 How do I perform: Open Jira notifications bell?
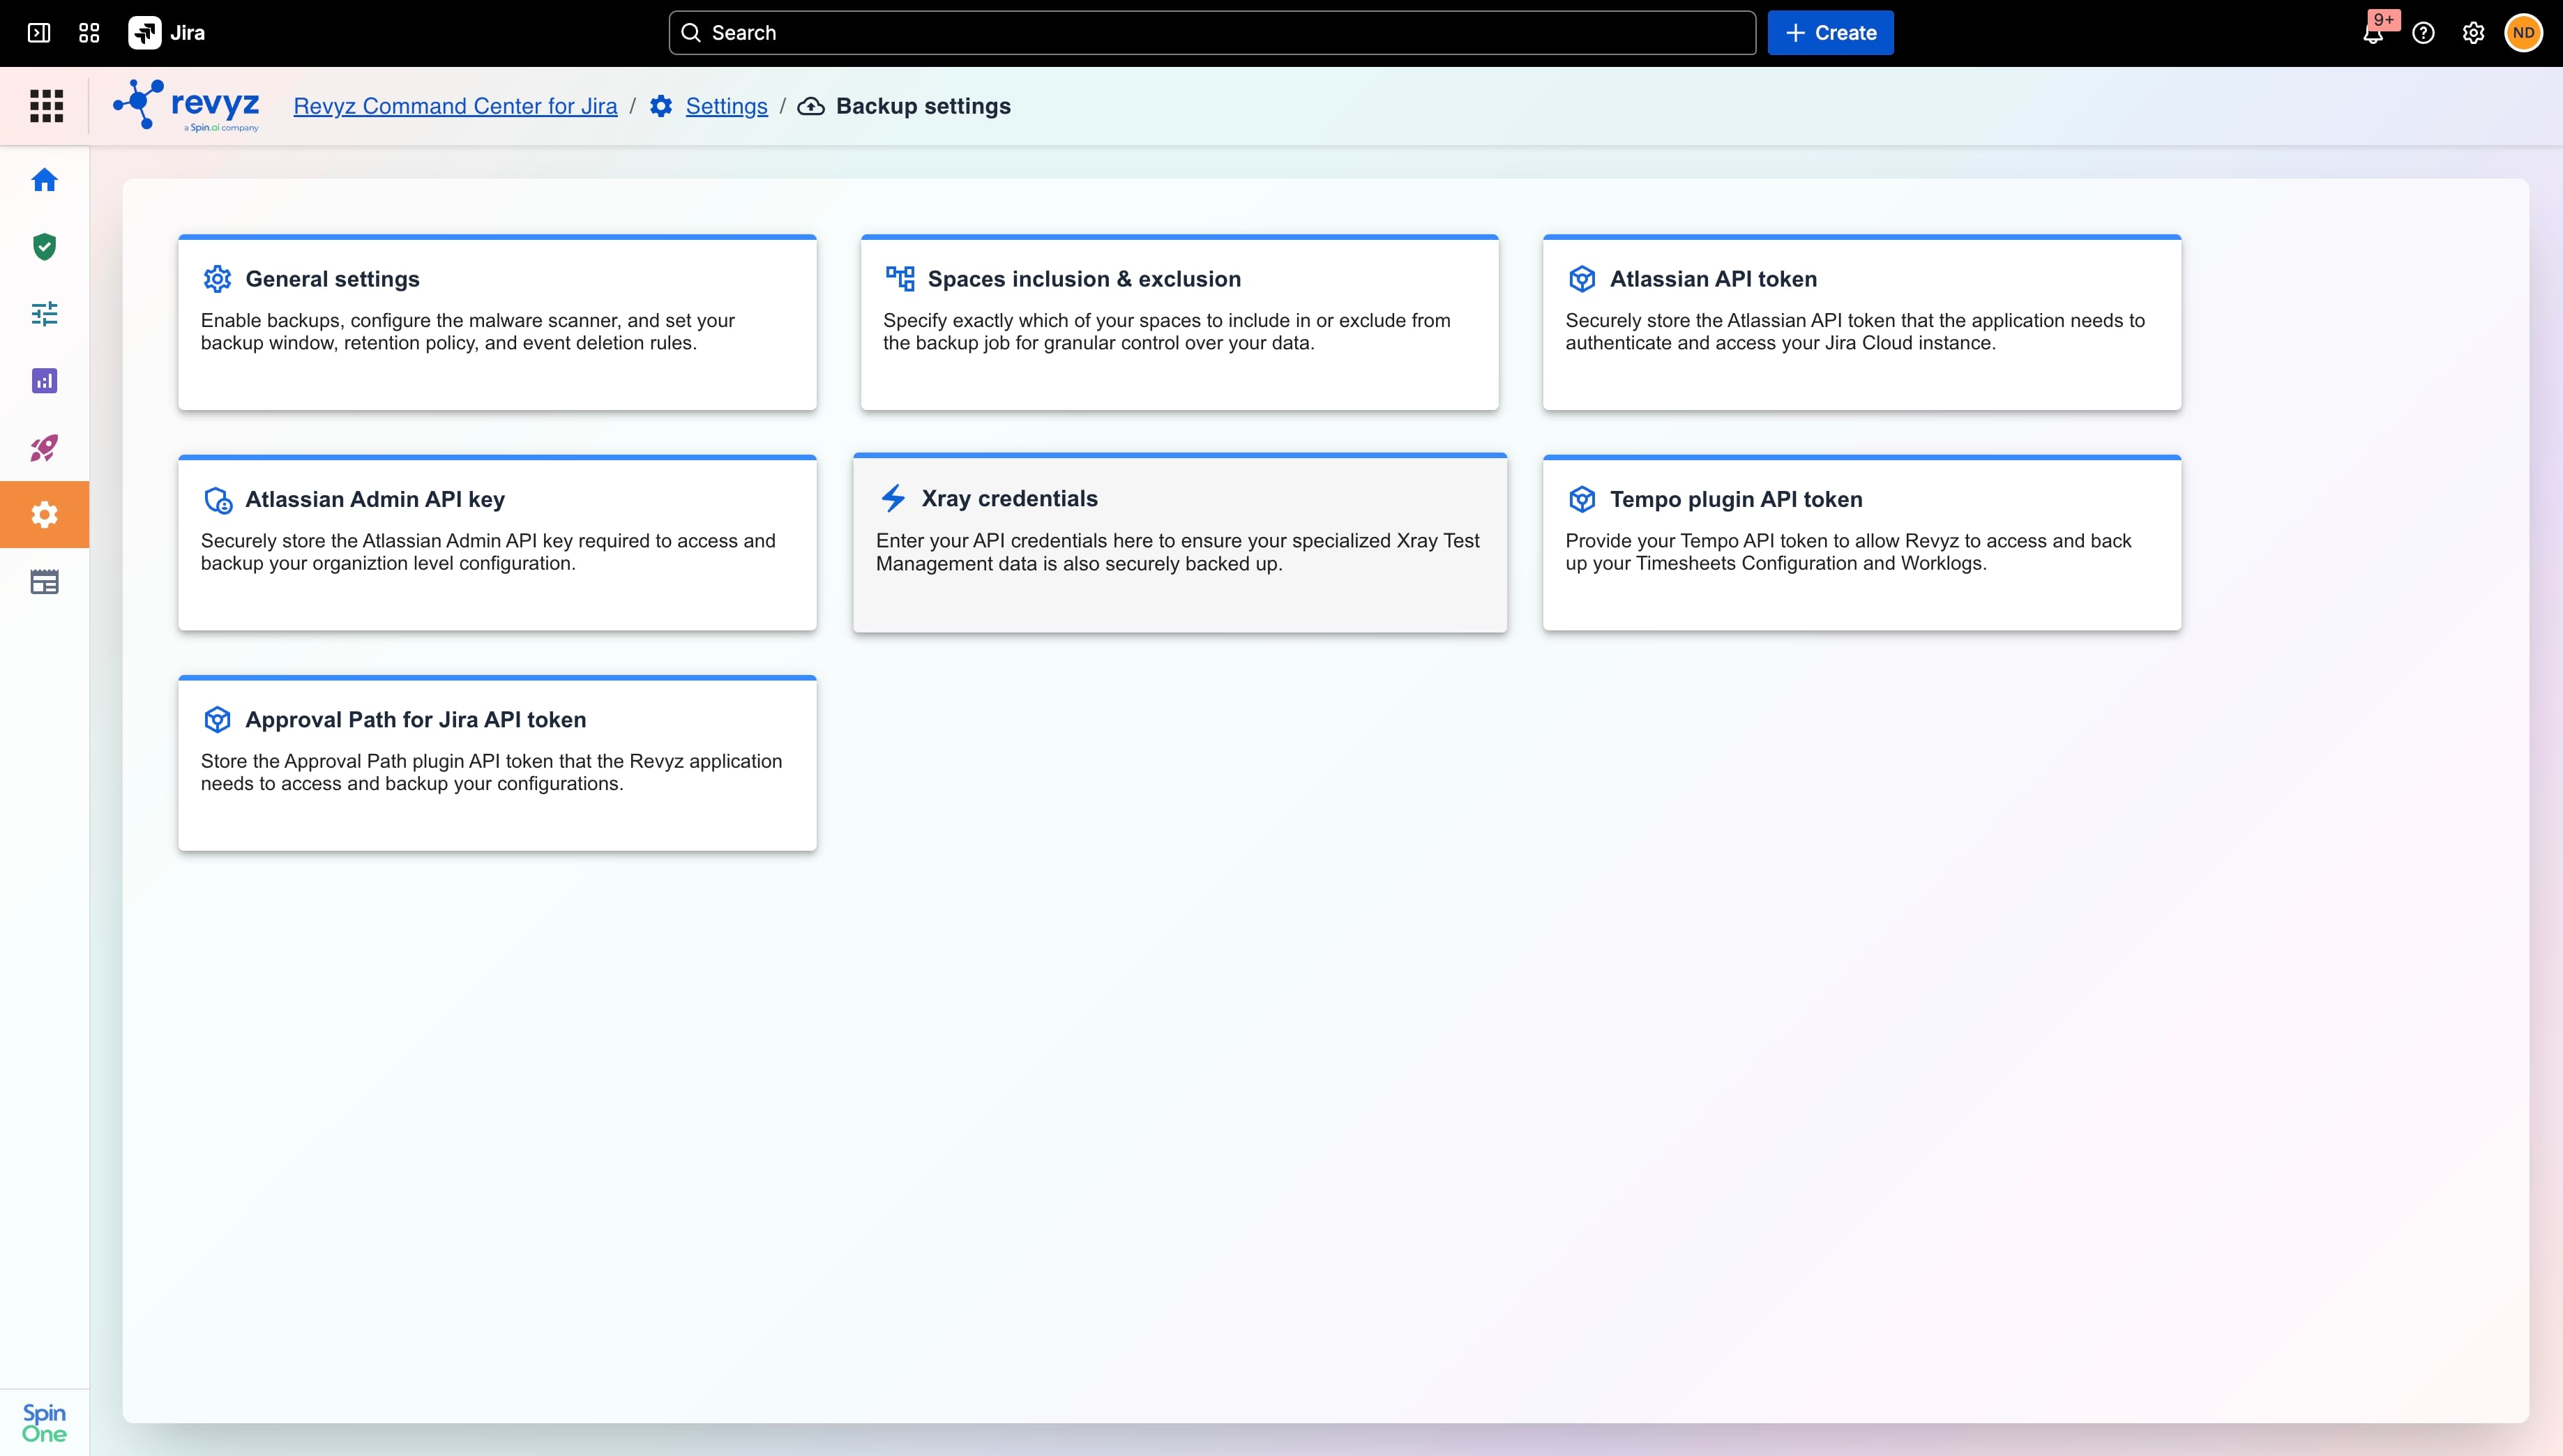click(x=2373, y=33)
